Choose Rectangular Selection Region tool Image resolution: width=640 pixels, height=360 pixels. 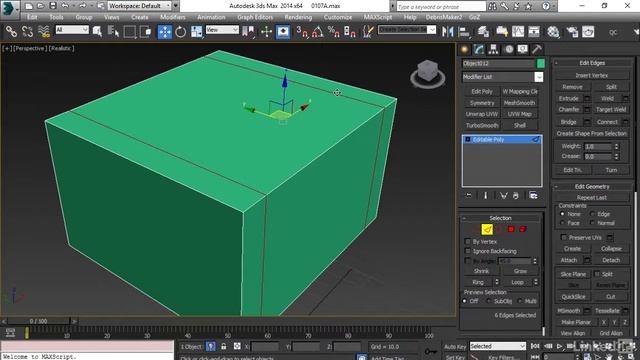click(129, 31)
